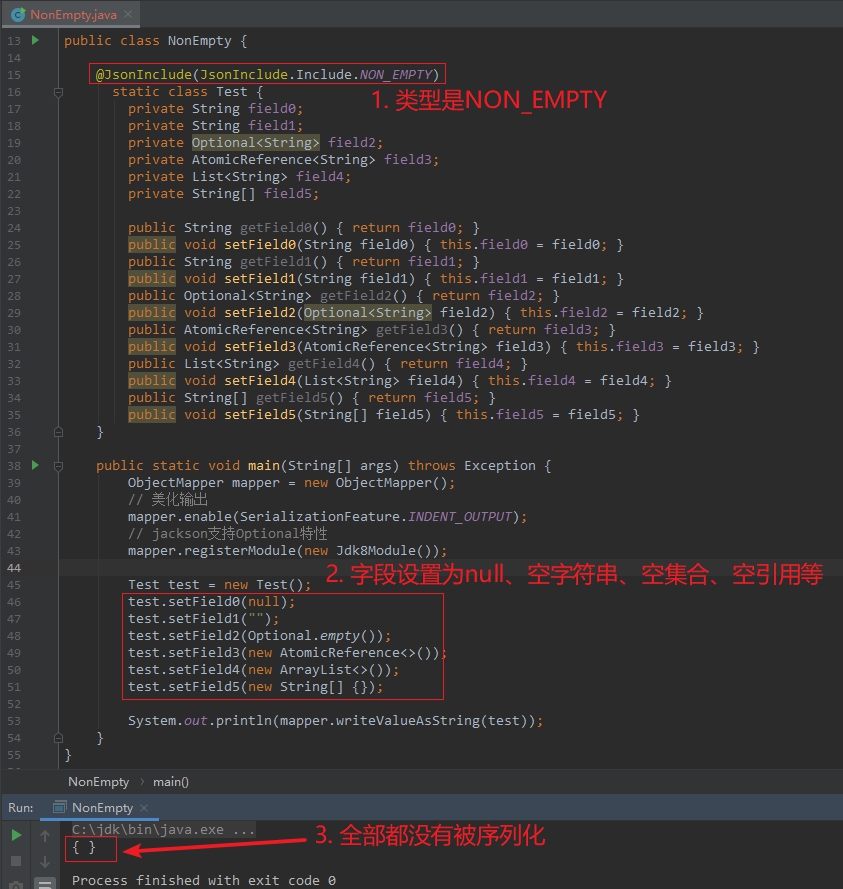
Task: Click NON_EMPTY in the annotation
Action: (396, 74)
